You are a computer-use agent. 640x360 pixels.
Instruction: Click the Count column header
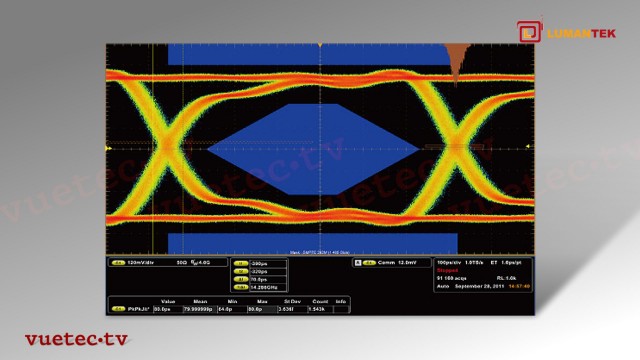[x=320, y=302]
